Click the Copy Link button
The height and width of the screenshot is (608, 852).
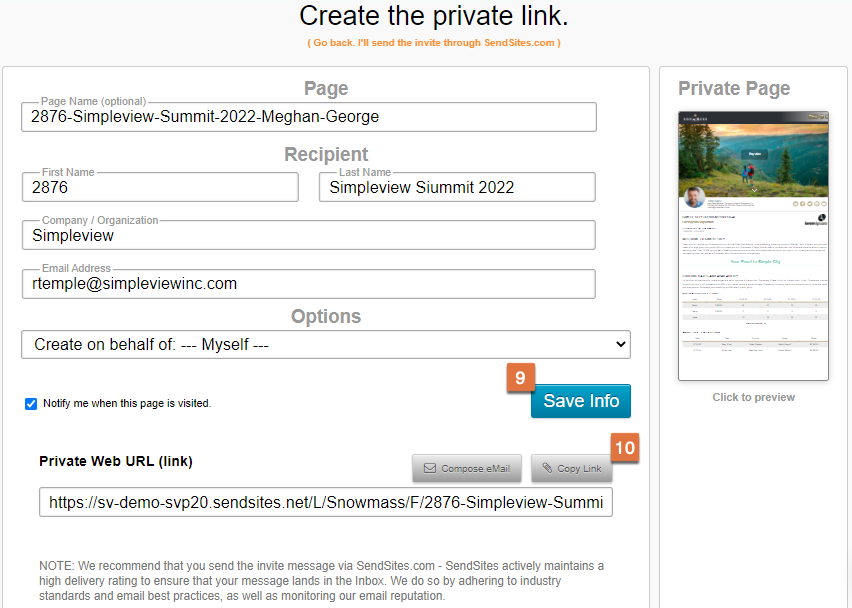[572, 468]
